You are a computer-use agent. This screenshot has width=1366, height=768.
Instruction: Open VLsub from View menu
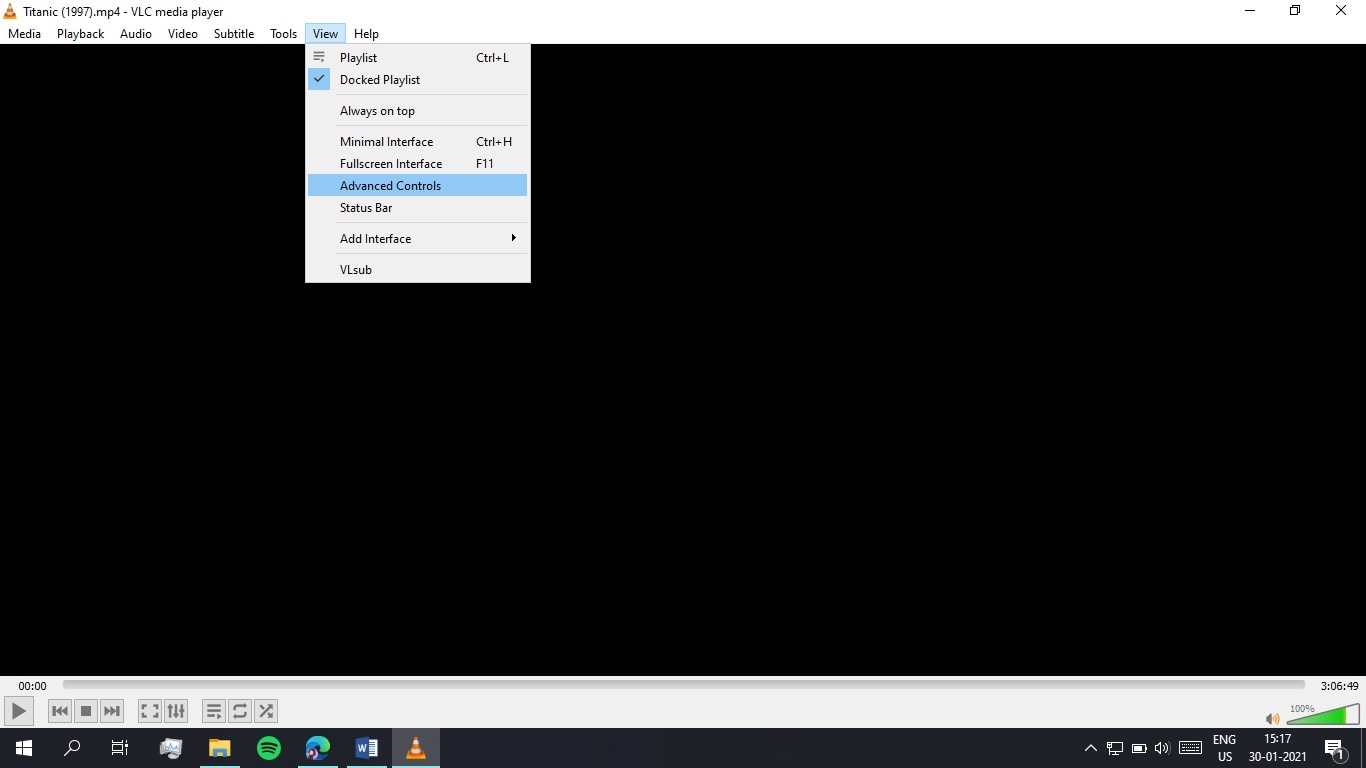418,270
